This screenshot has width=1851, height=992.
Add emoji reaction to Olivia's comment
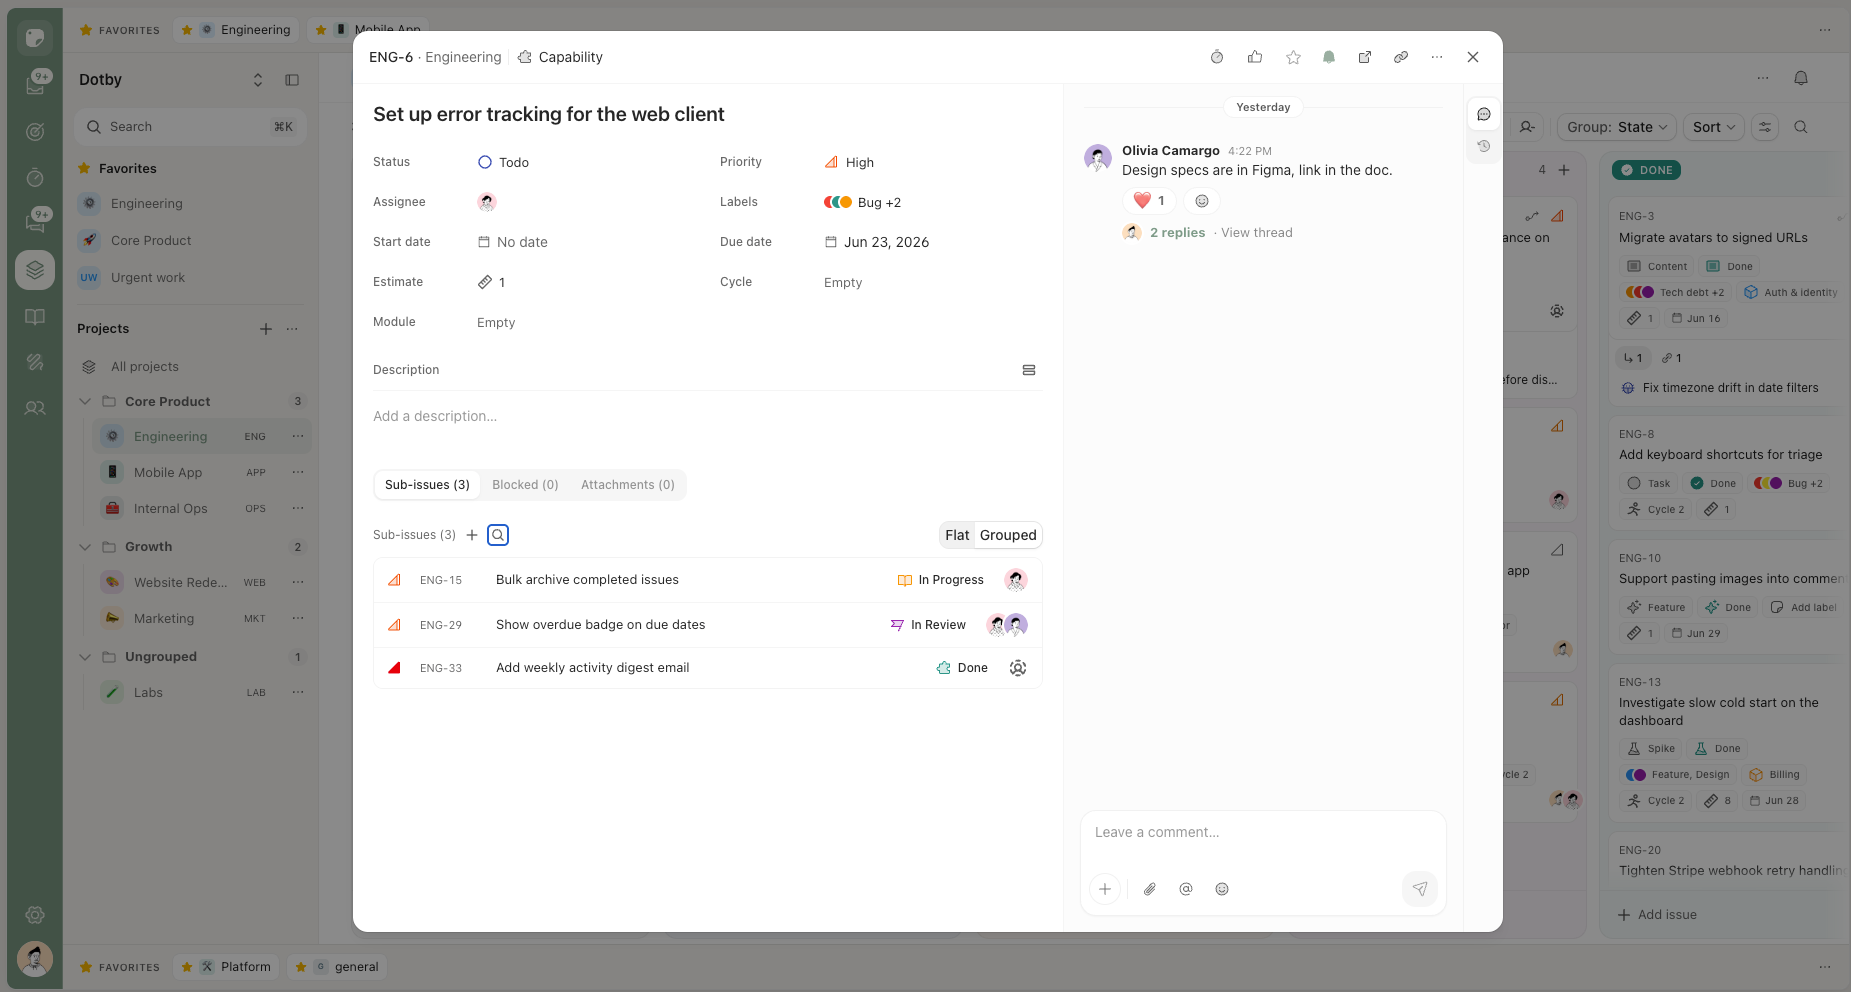coord(1202,201)
